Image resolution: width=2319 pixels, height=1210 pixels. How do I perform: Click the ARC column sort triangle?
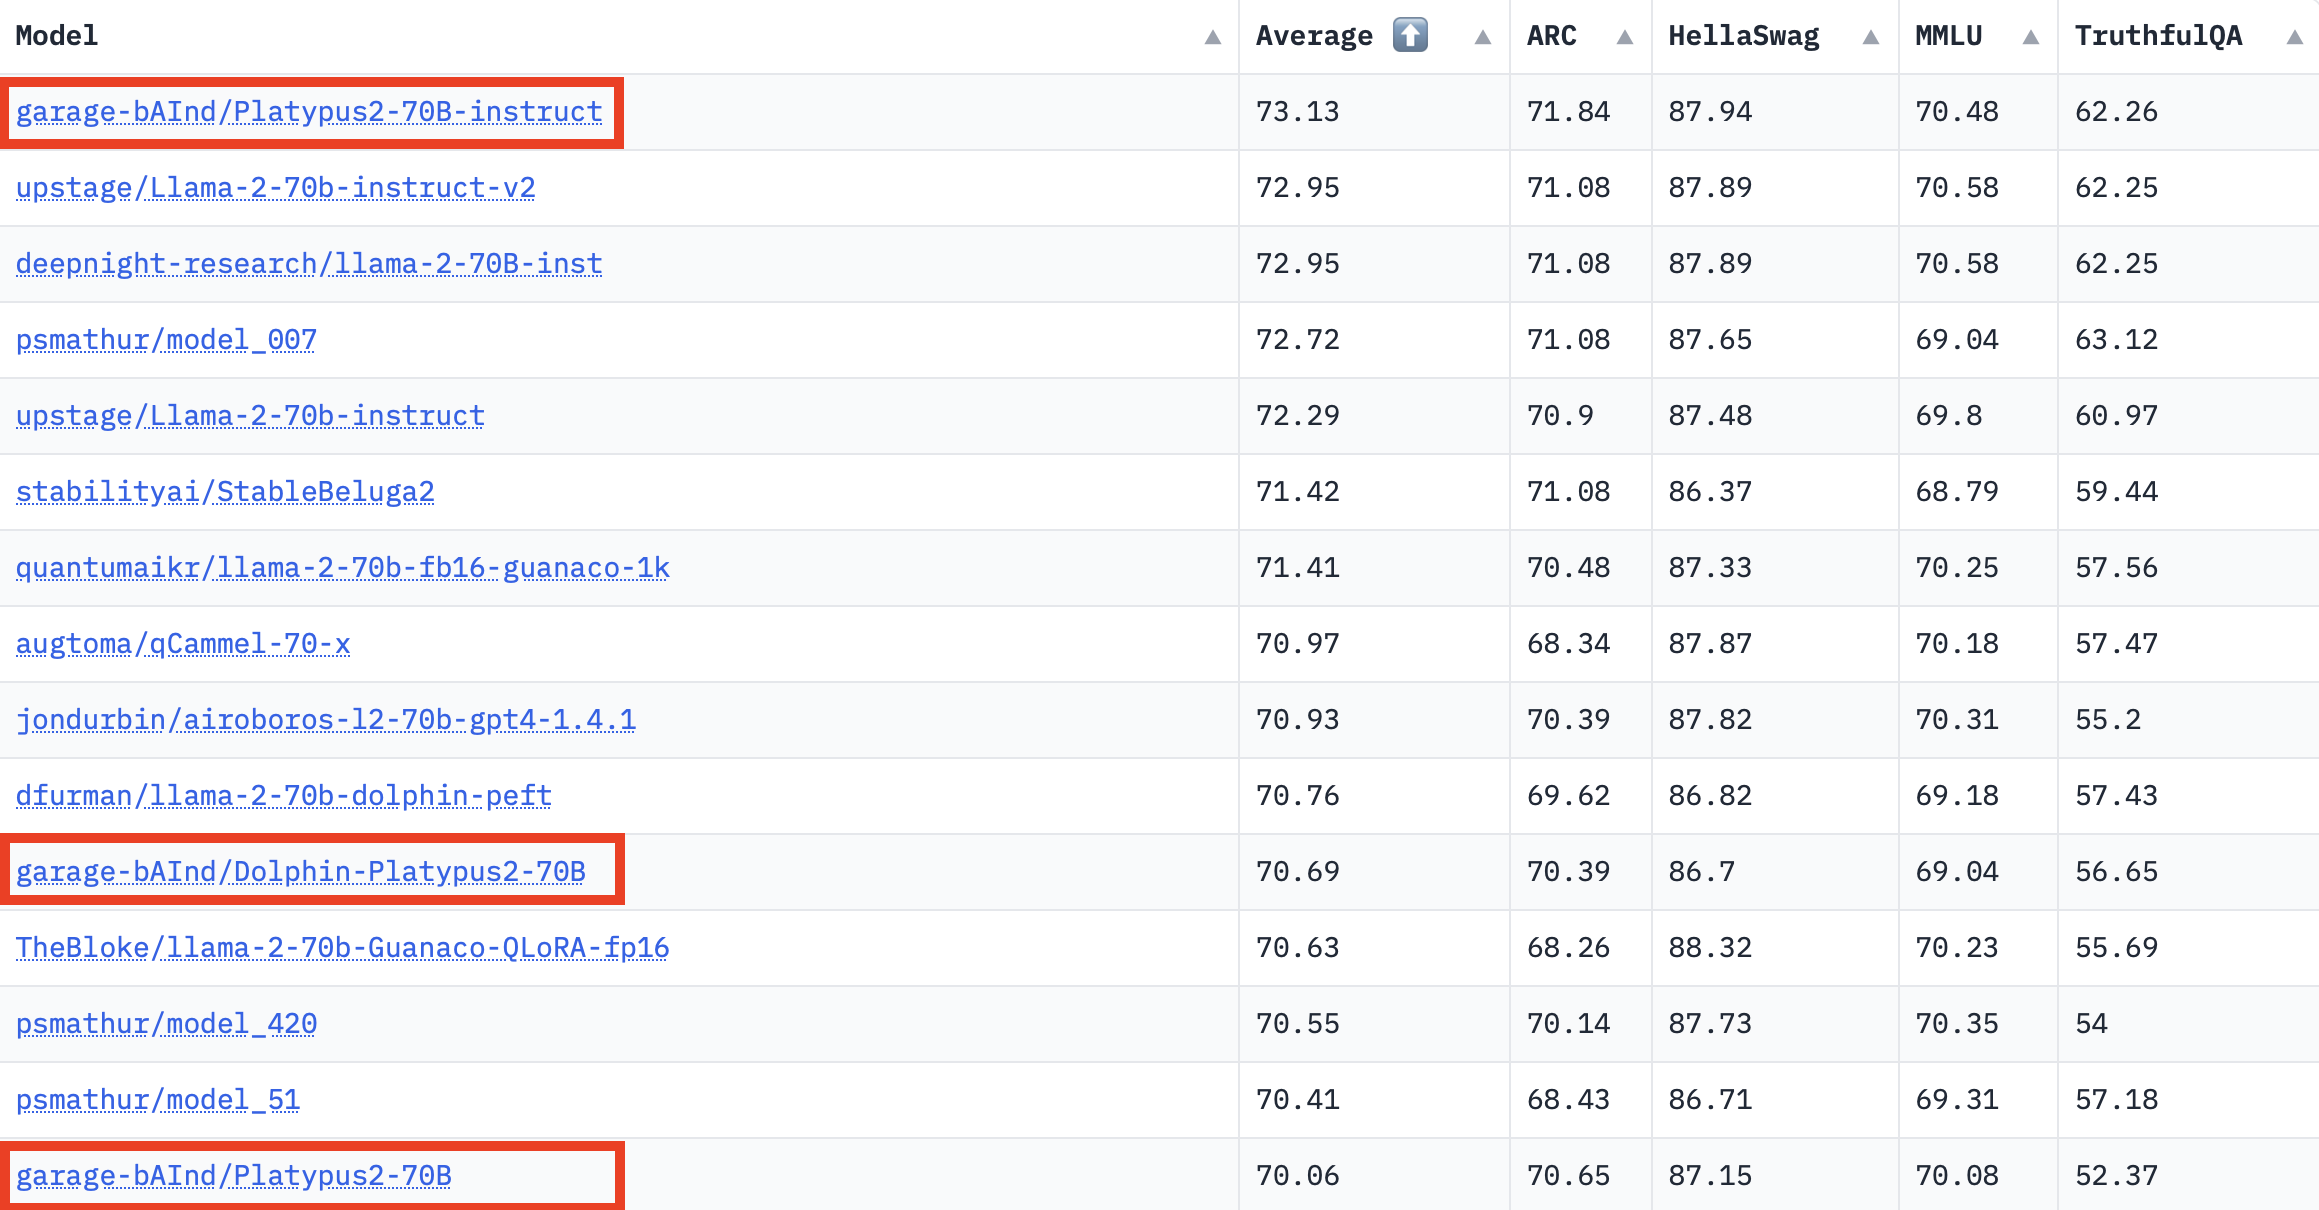[x=1624, y=37]
